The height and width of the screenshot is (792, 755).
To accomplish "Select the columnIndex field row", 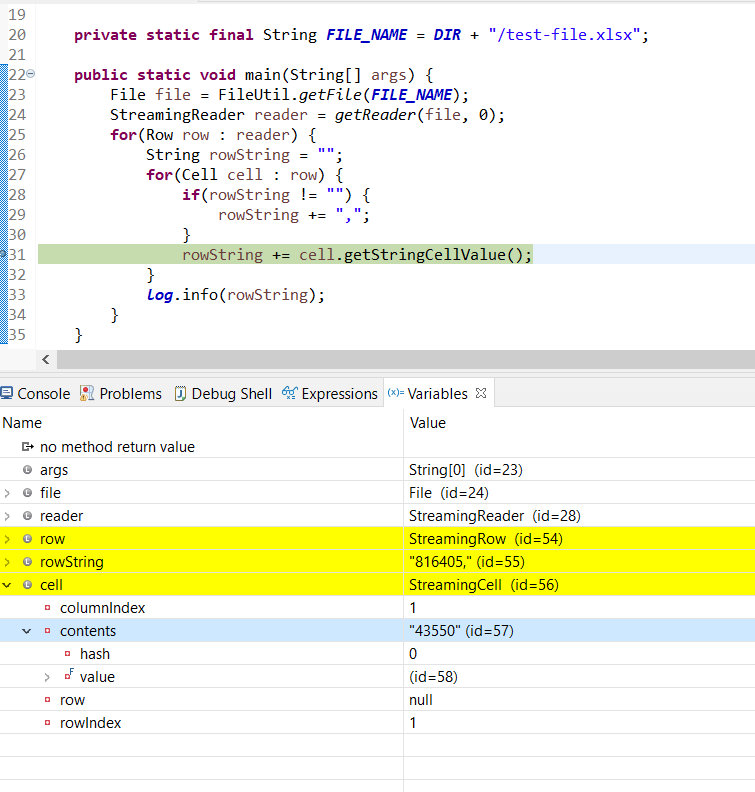I will 377,608.
